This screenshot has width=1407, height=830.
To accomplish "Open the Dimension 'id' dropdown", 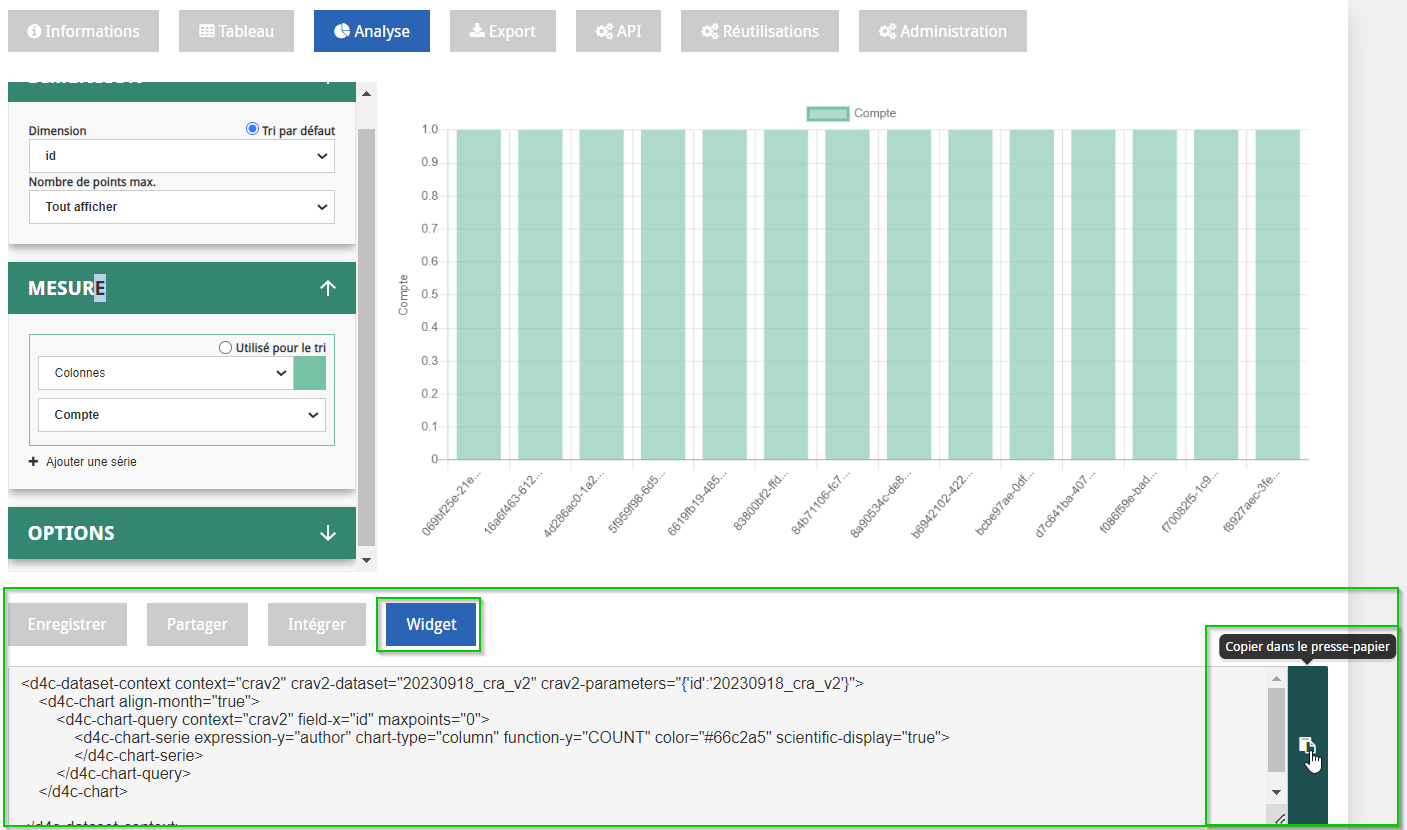I will pos(182,156).
